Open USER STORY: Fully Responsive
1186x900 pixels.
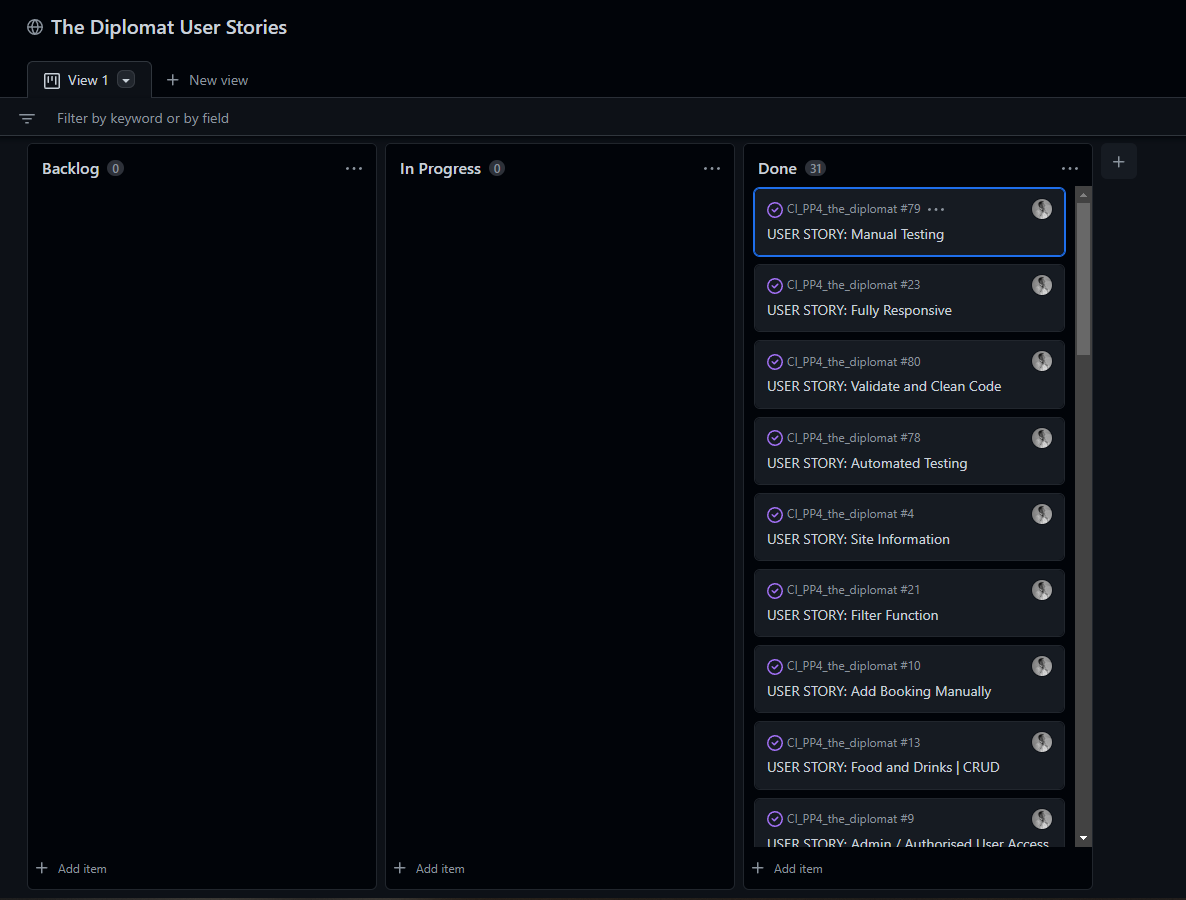tap(859, 310)
